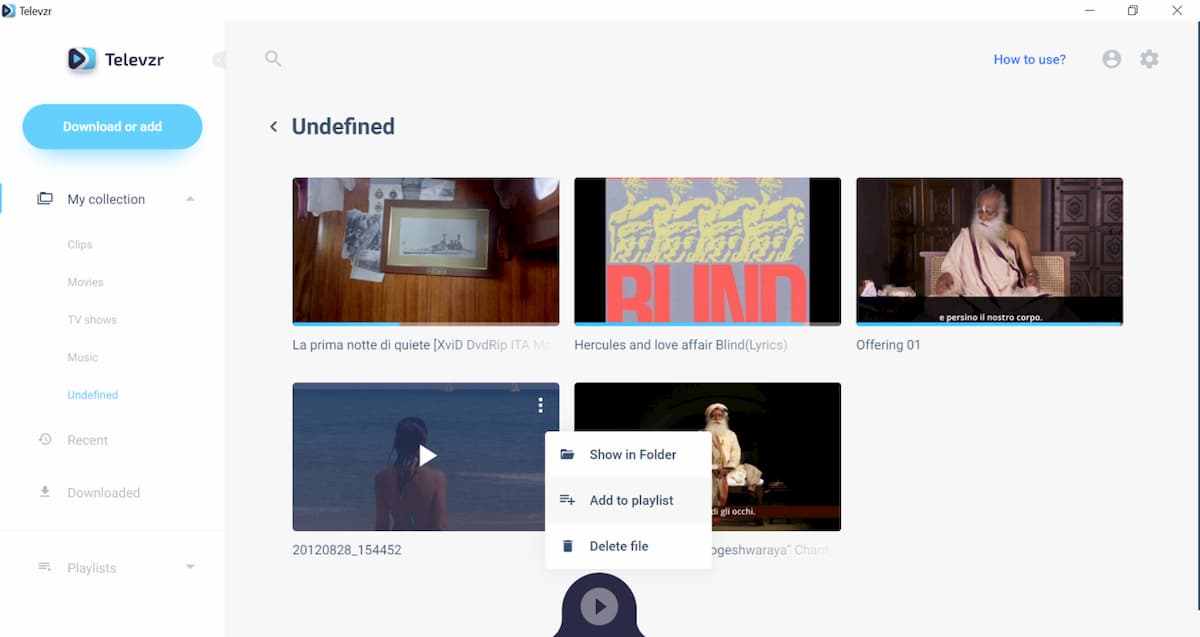This screenshot has width=1200, height=637.
Task: Open settings via the gear icon
Action: click(1149, 59)
